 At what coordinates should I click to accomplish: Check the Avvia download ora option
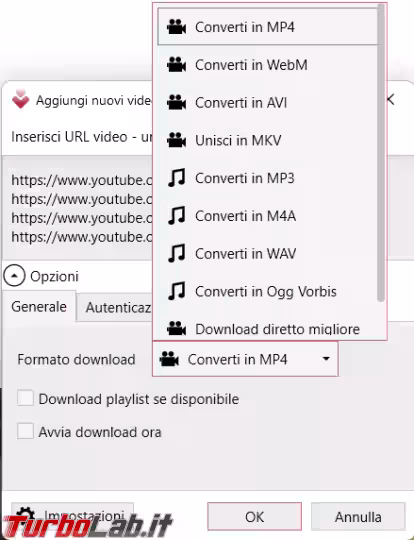pos(25,431)
